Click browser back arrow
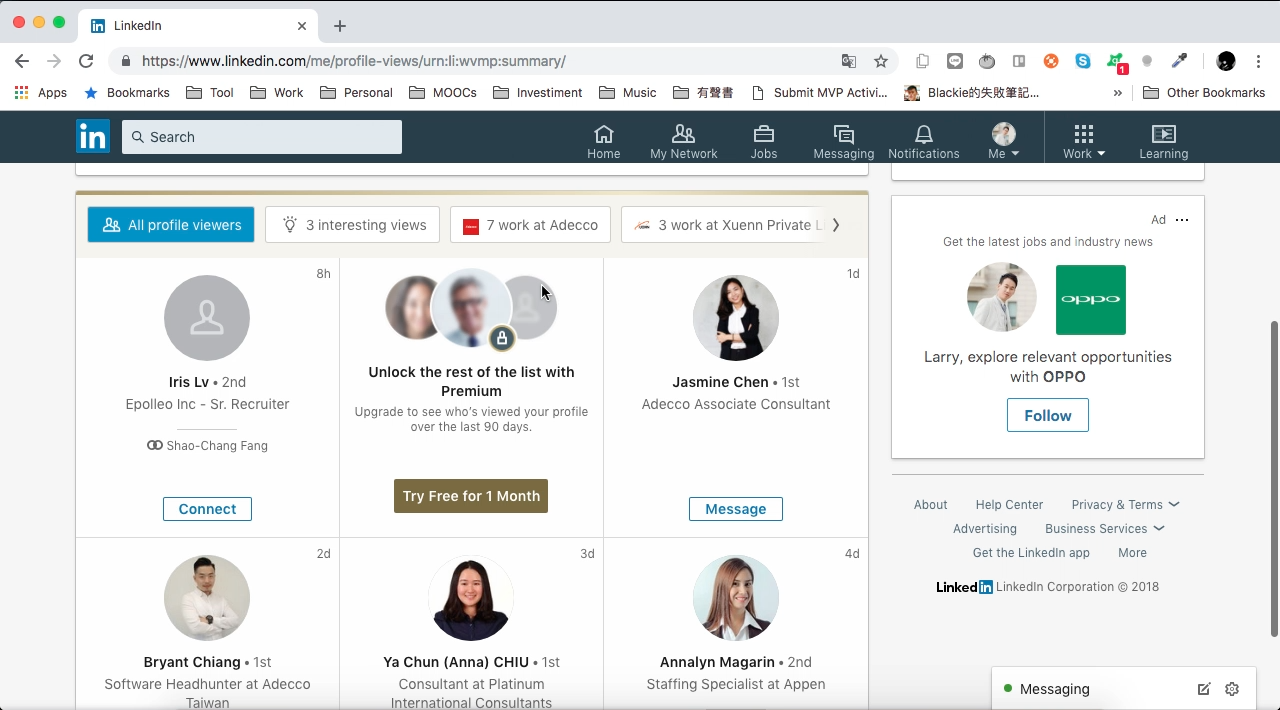 (22, 61)
